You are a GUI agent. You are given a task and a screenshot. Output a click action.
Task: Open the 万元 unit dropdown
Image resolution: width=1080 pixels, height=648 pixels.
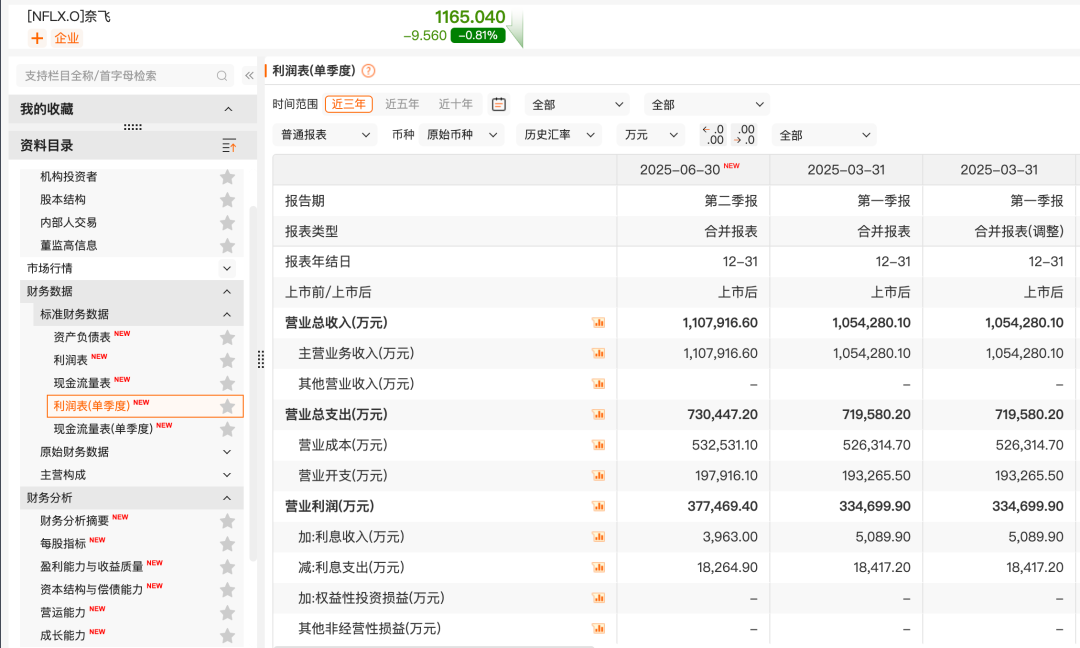(x=650, y=135)
